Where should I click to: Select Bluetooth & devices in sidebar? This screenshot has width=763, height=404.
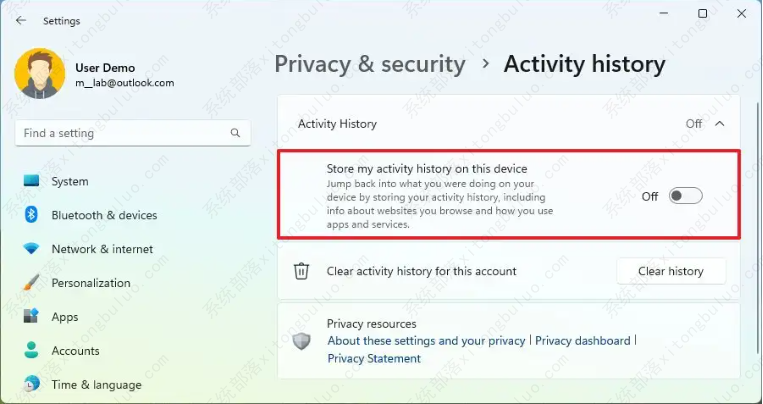click(104, 215)
